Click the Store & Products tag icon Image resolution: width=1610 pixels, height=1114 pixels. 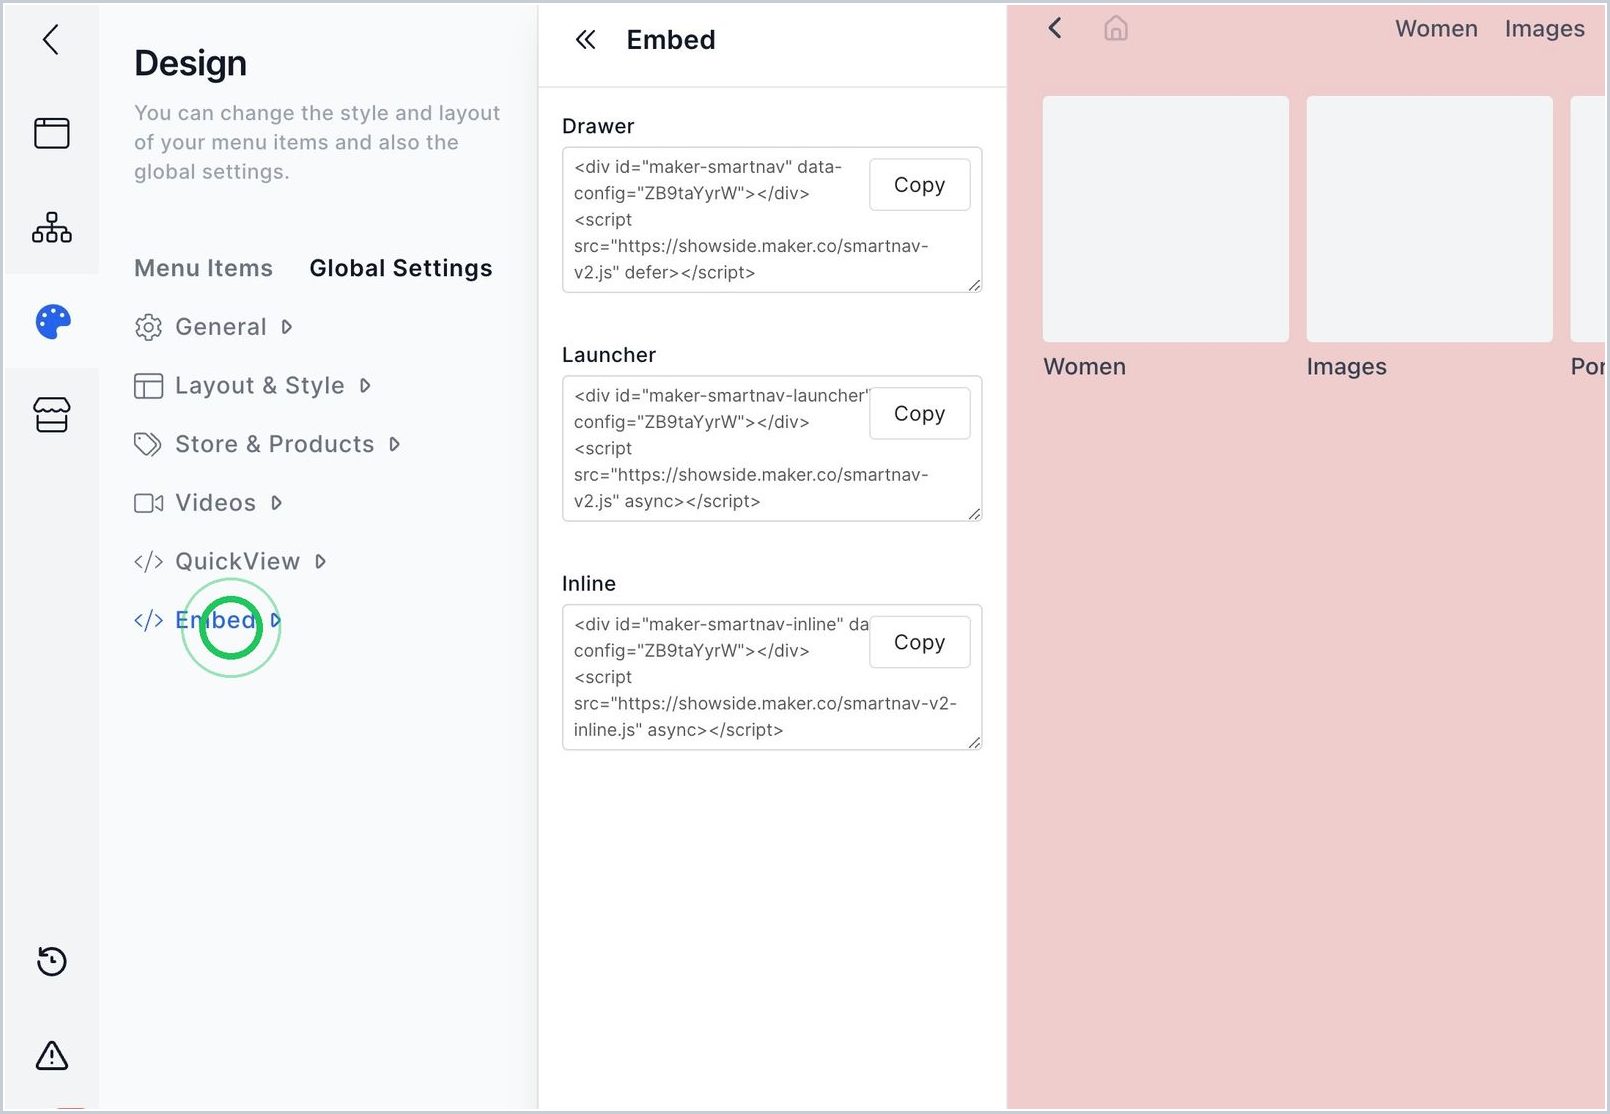click(x=148, y=444)
